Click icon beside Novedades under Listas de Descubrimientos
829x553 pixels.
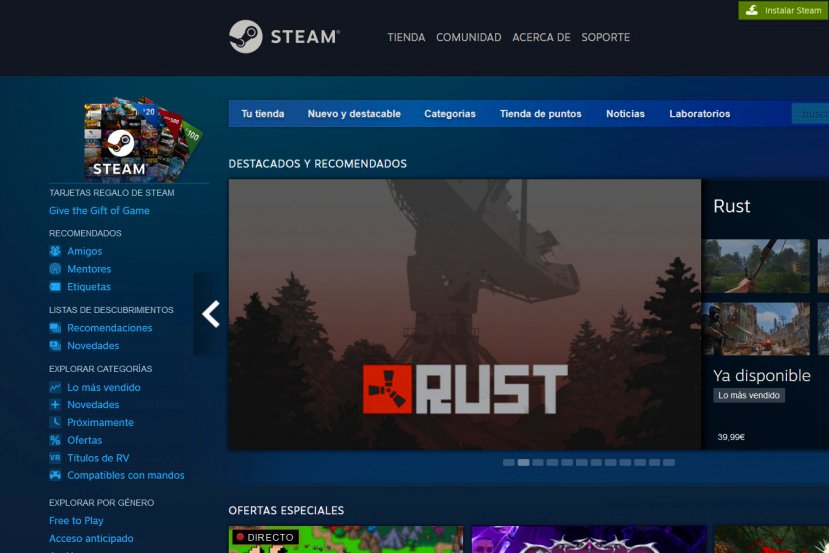pos(55,346)
